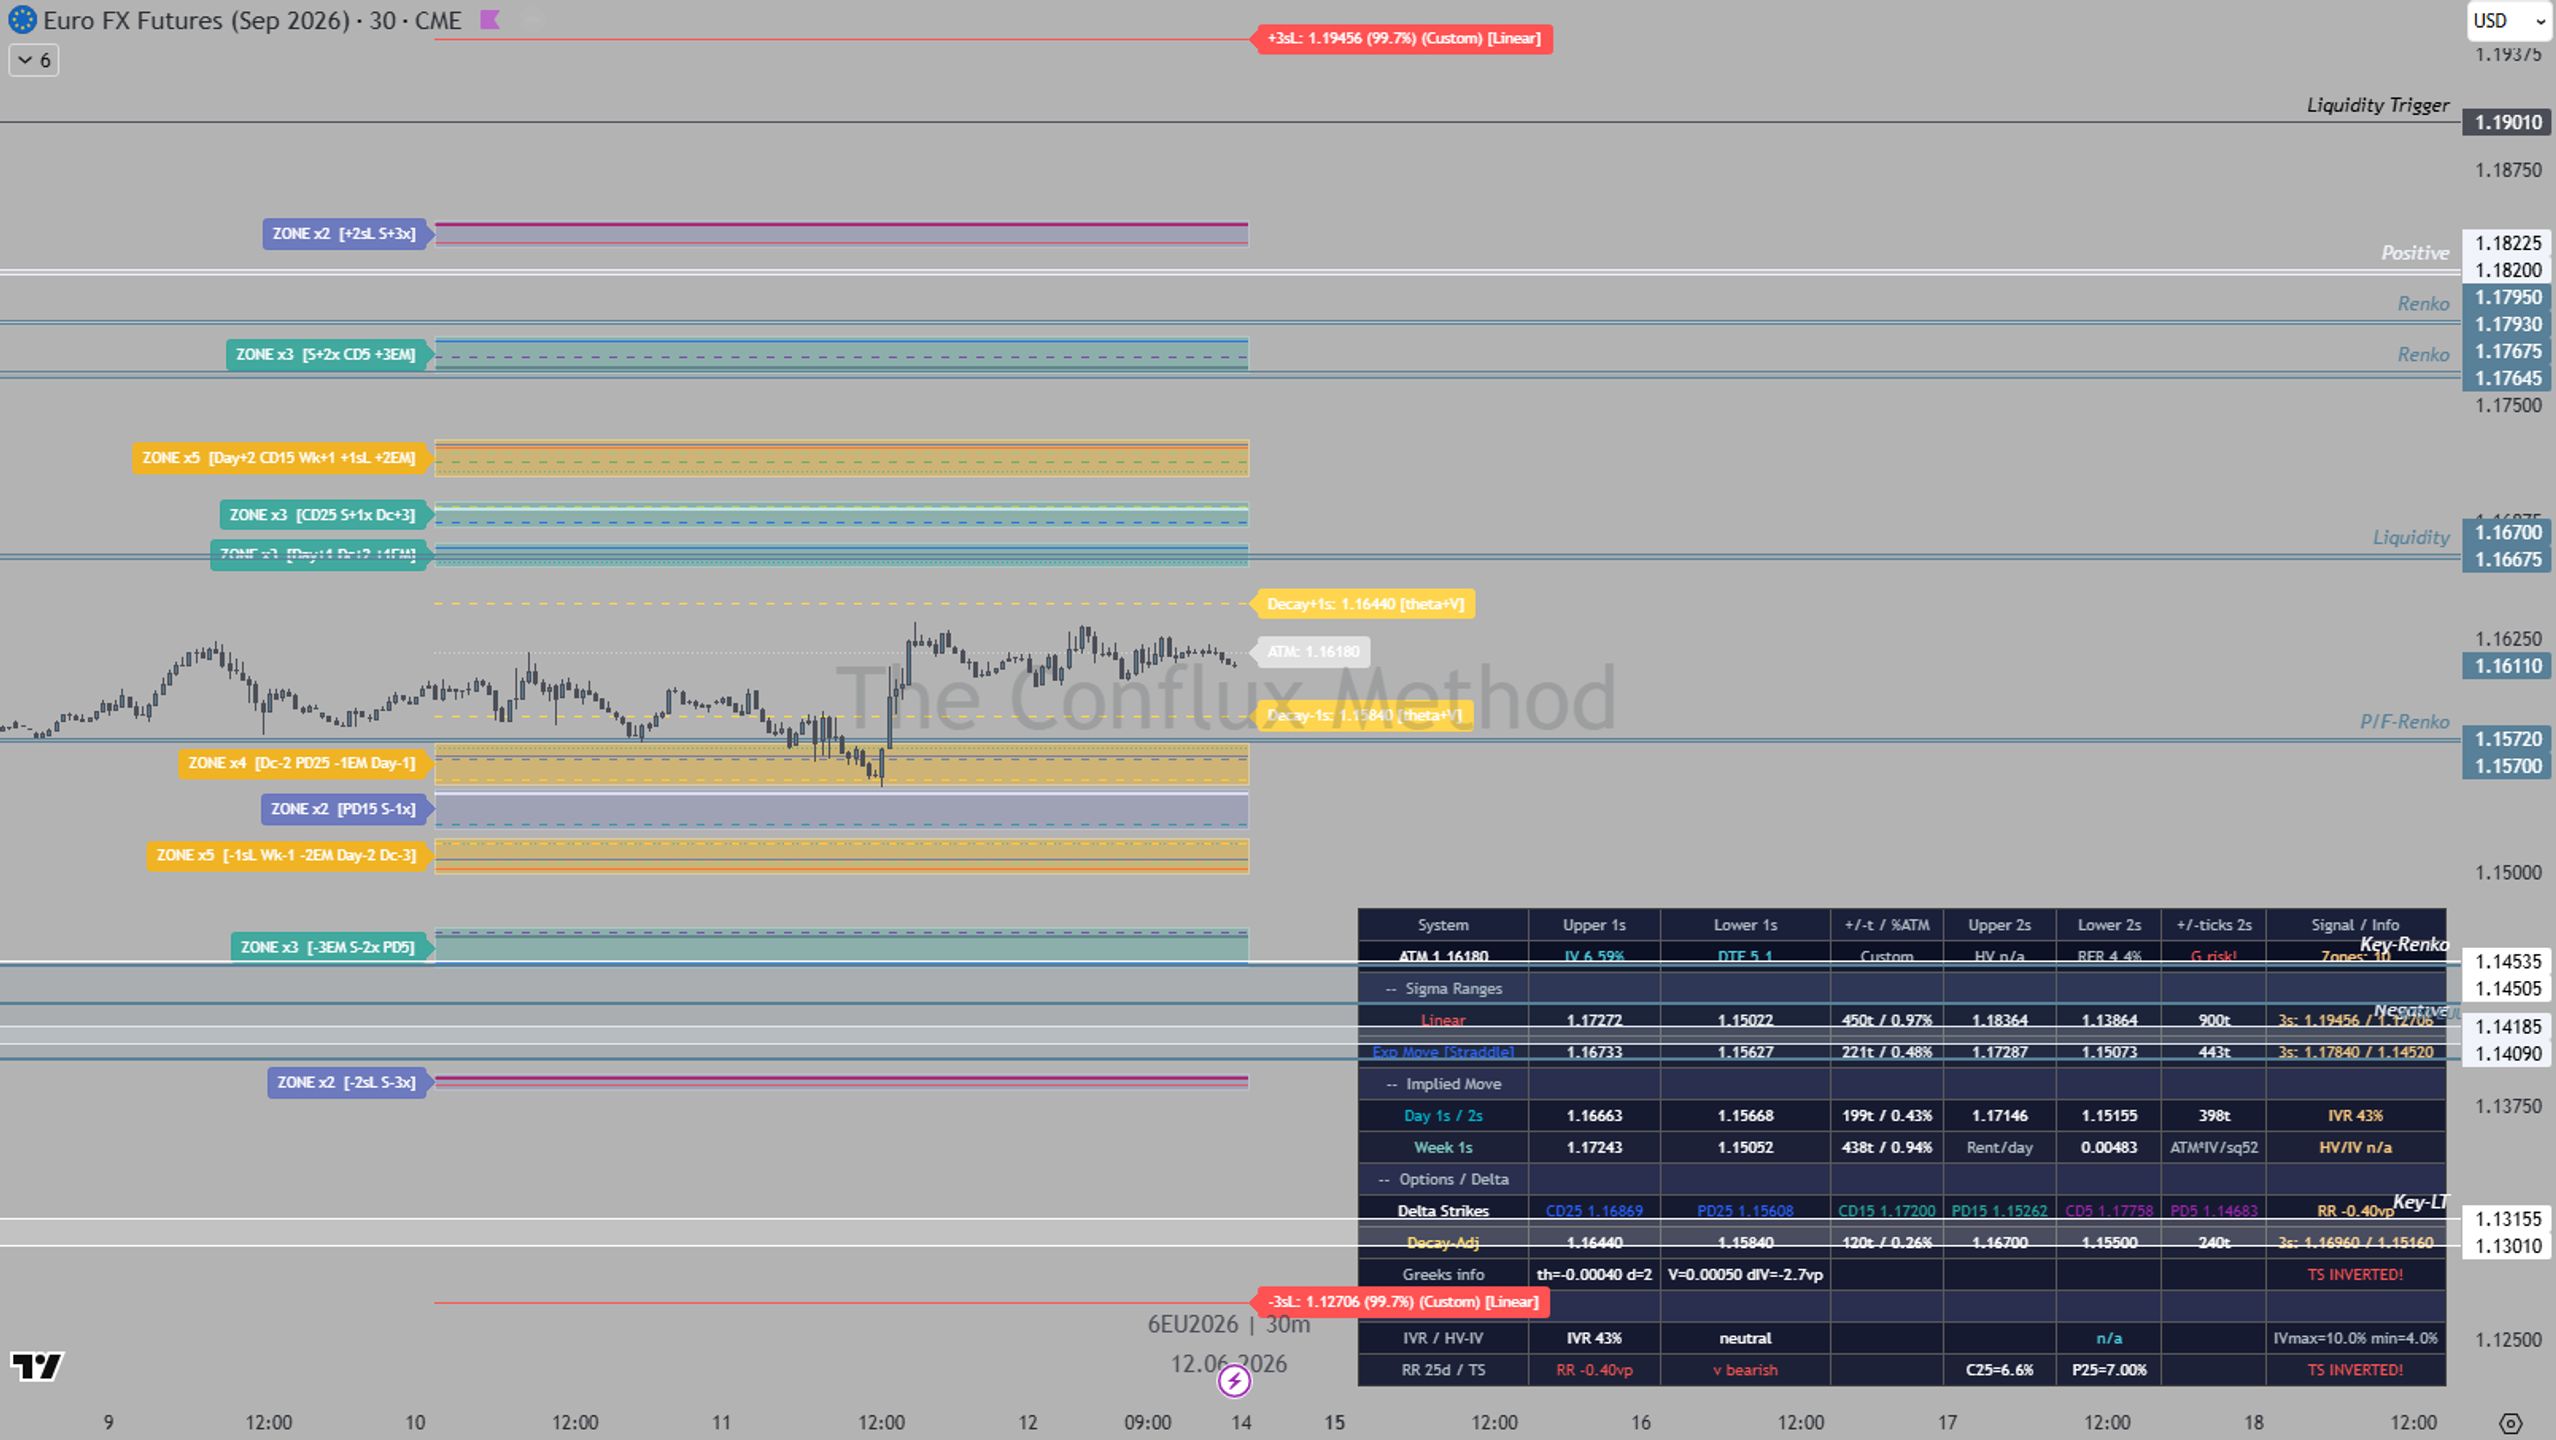Click the Liquidity Trigger 1.19010 price label
2556x1440 pixels.
2507,123
